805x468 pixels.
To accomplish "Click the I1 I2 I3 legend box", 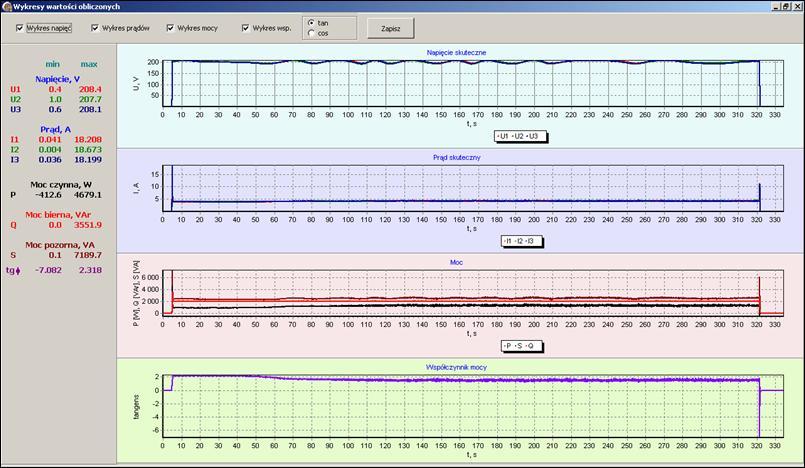I will tap(521, 241).
